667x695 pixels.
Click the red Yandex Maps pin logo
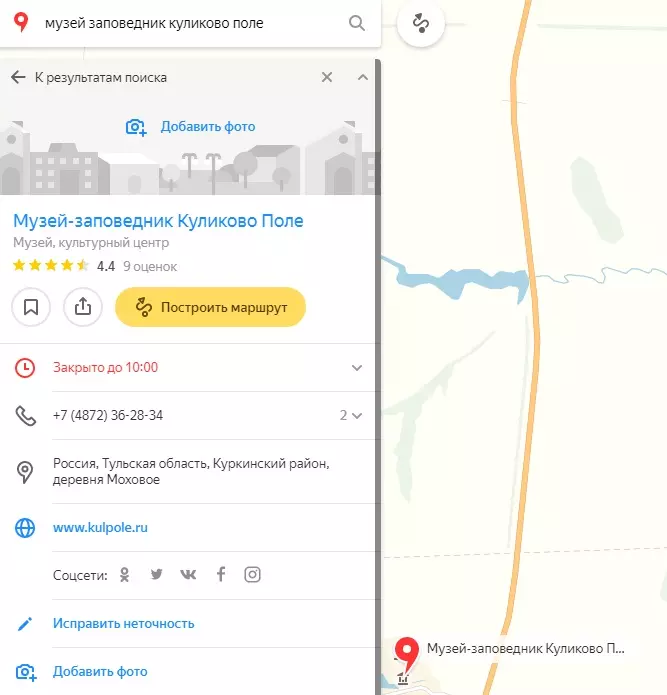(21, 22)
